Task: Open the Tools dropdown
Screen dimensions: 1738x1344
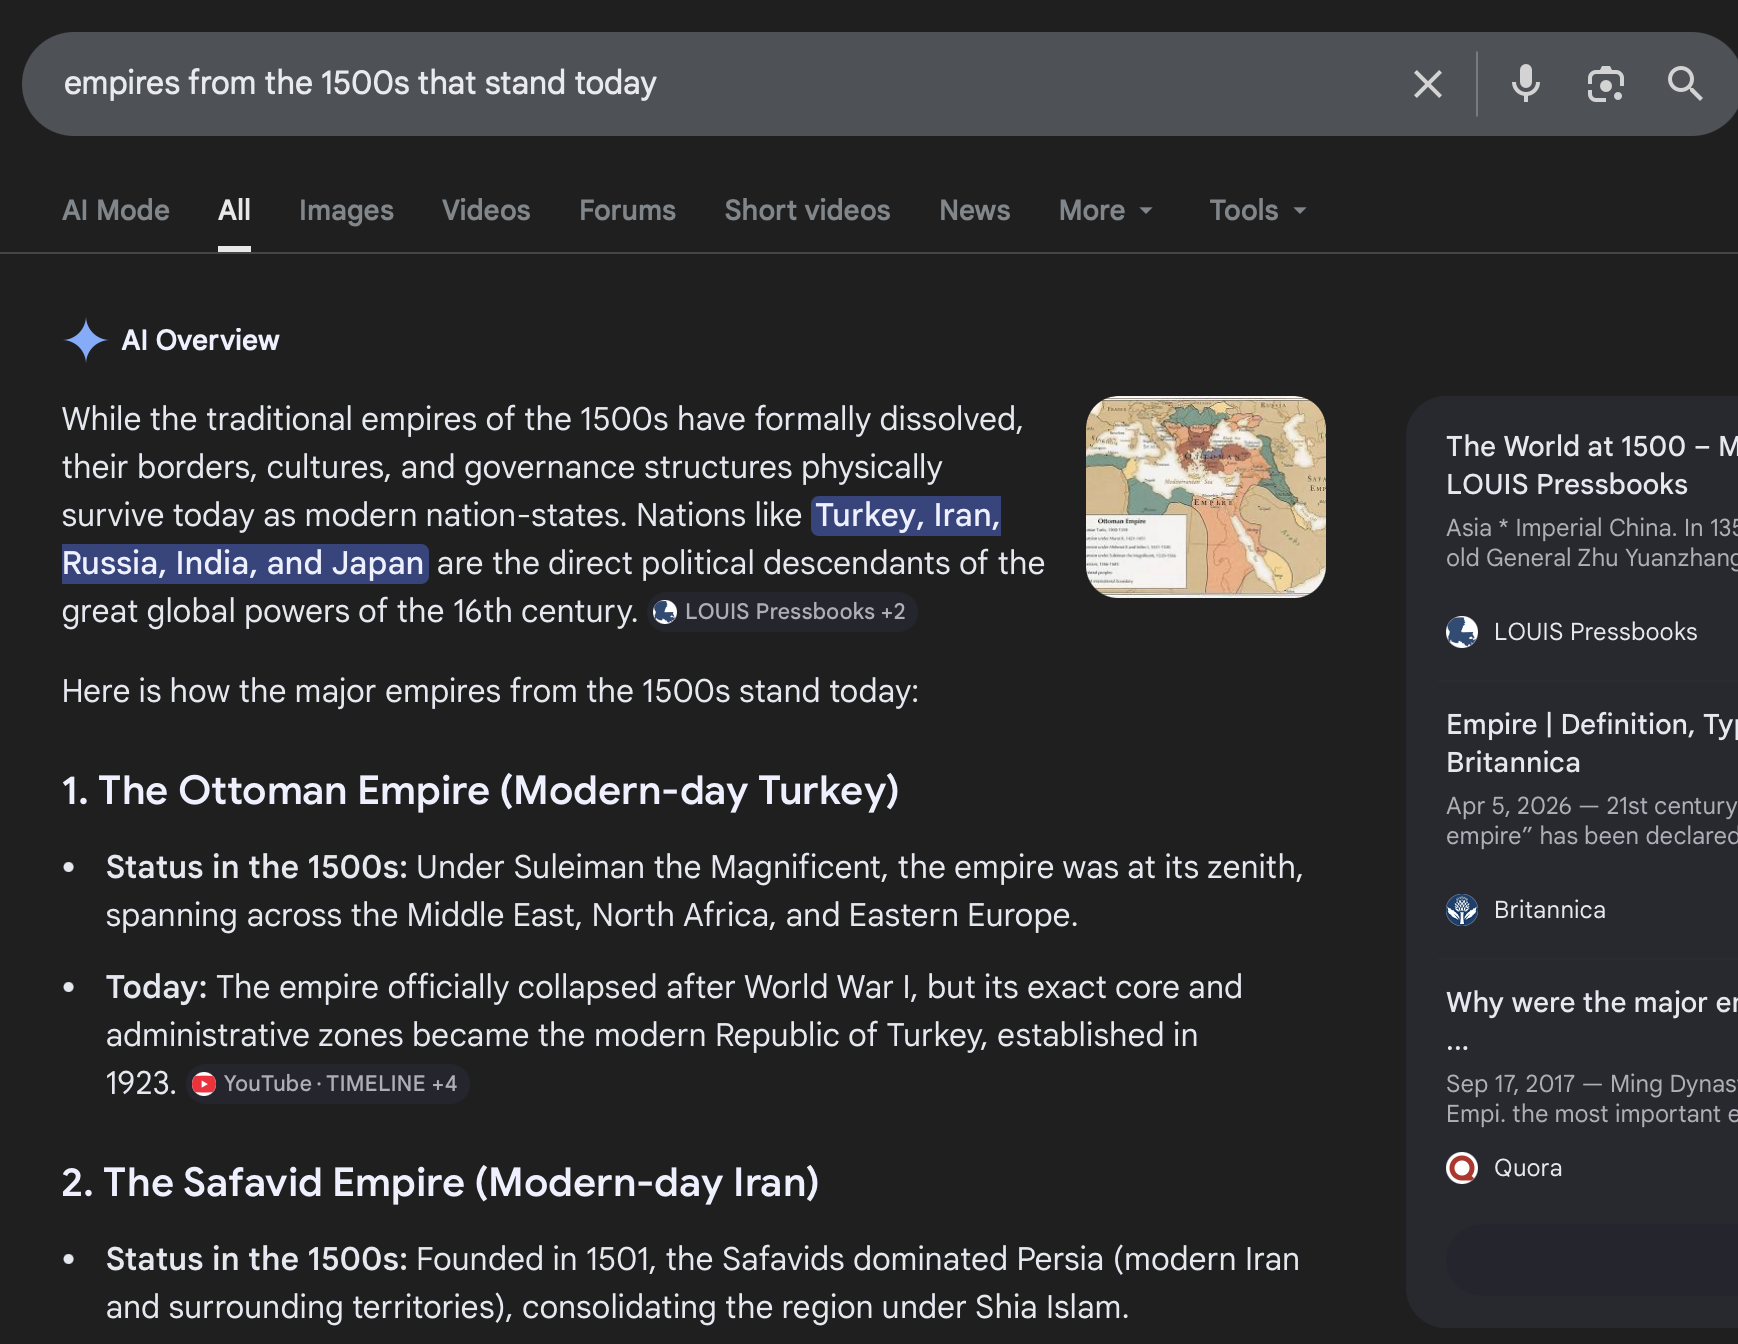Action: click(1258, 210)
